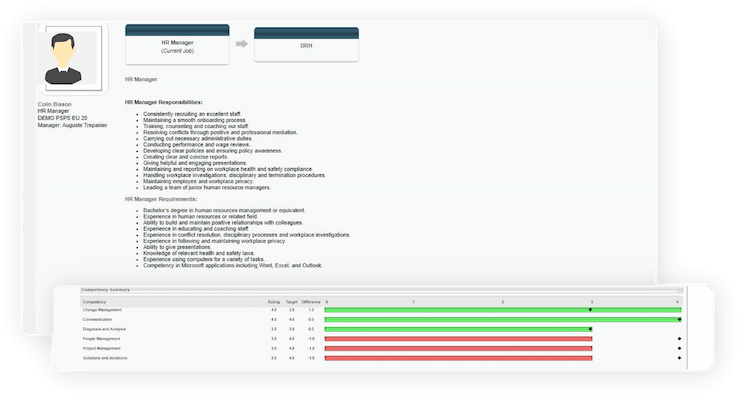This screenshot has height=397, width=740.
Task: Sort by the Competency column header
Action: click(x=94, y=302)
